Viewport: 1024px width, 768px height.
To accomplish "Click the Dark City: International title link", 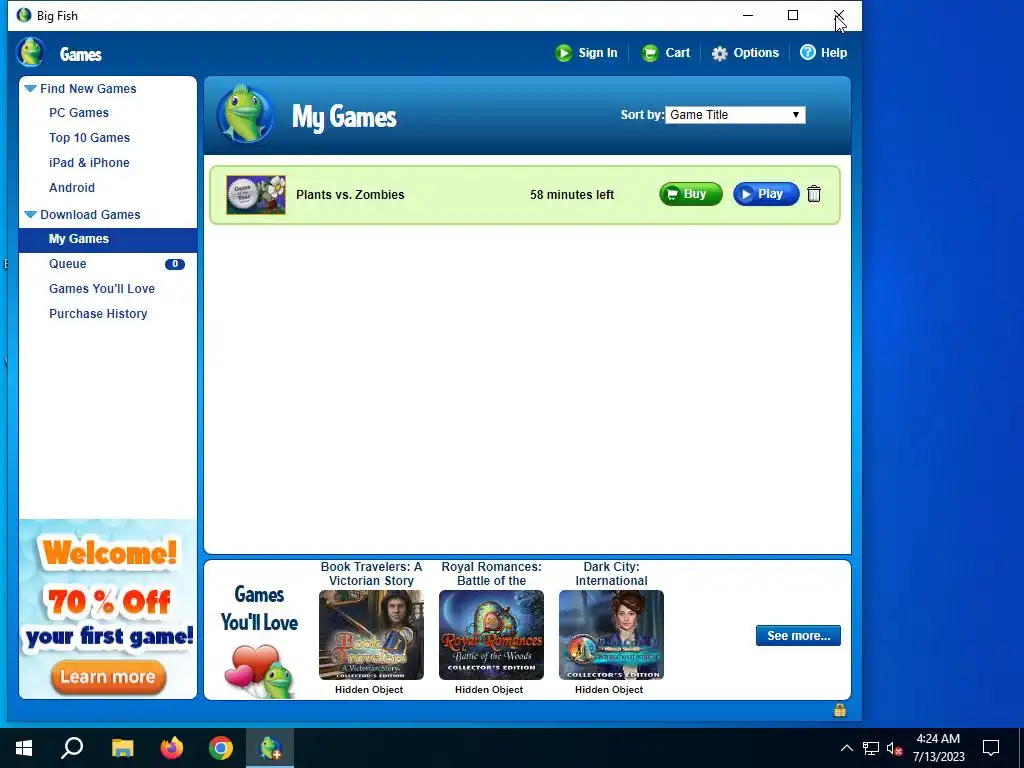I will 611,573.
